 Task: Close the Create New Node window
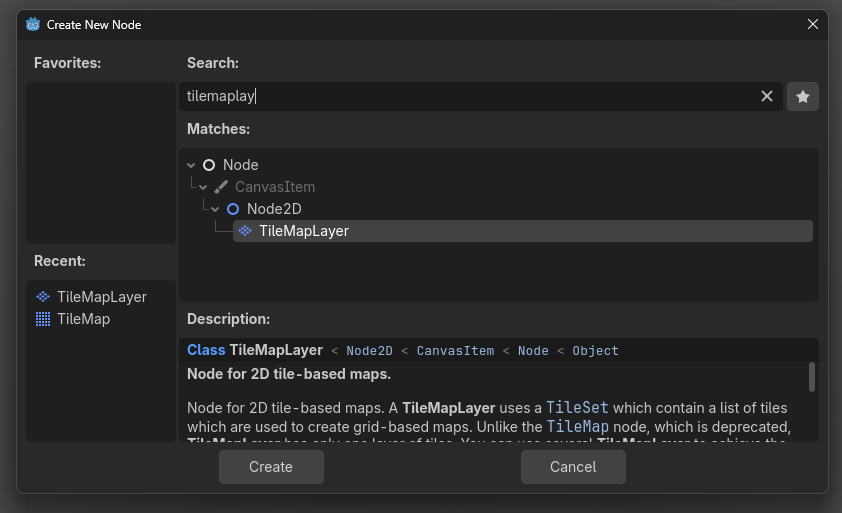coord(812,24)
